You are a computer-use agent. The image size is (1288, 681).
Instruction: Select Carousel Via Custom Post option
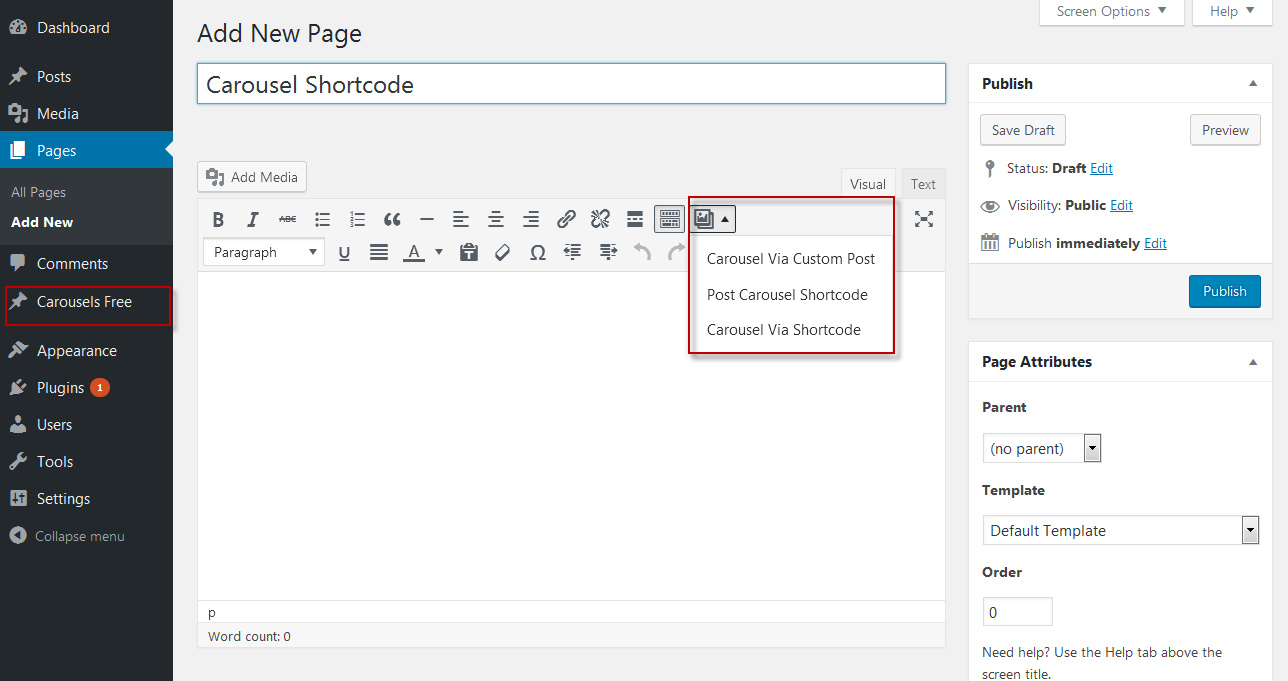[x=791, y=258]
